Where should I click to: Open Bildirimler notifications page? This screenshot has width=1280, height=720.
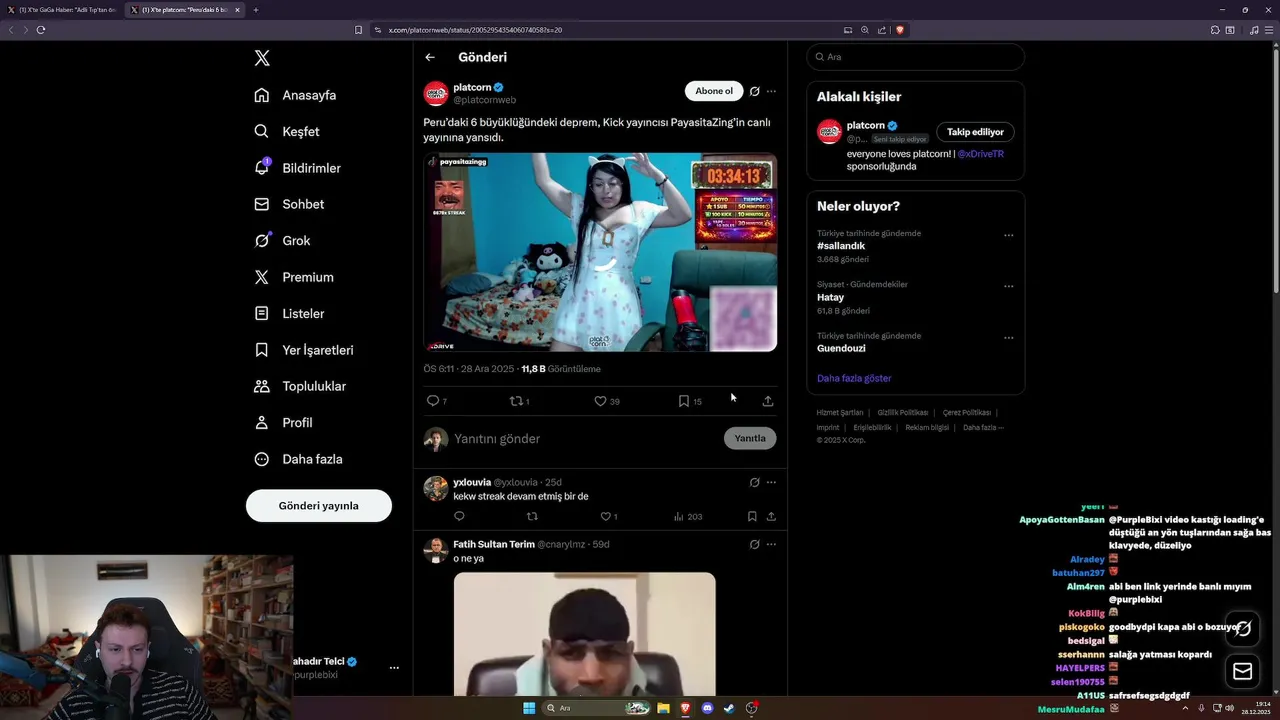[x=297, y=168]
